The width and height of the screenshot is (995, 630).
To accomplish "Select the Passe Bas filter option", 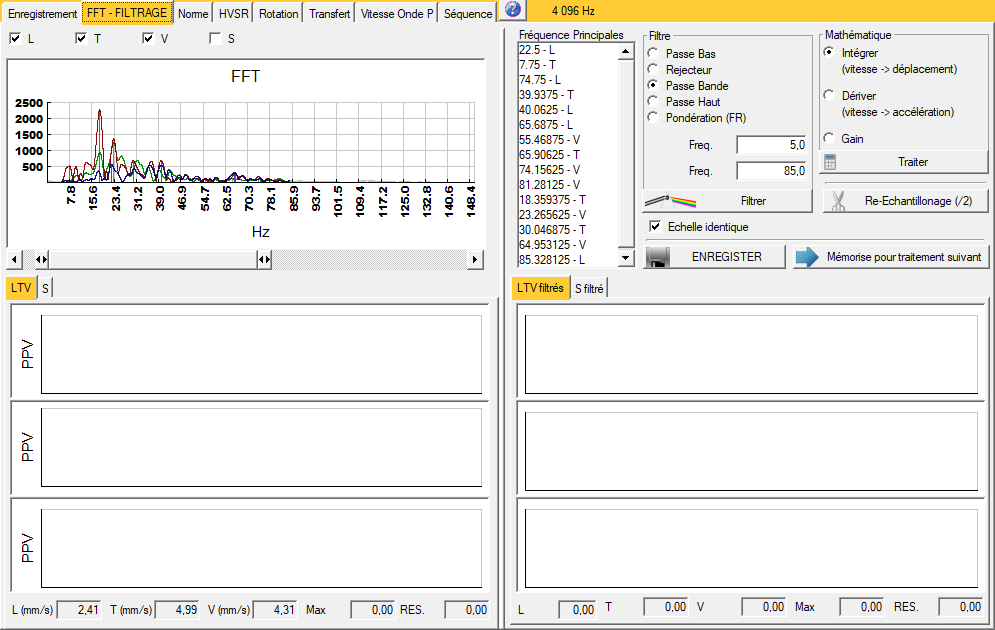I will tap(652, 53).
